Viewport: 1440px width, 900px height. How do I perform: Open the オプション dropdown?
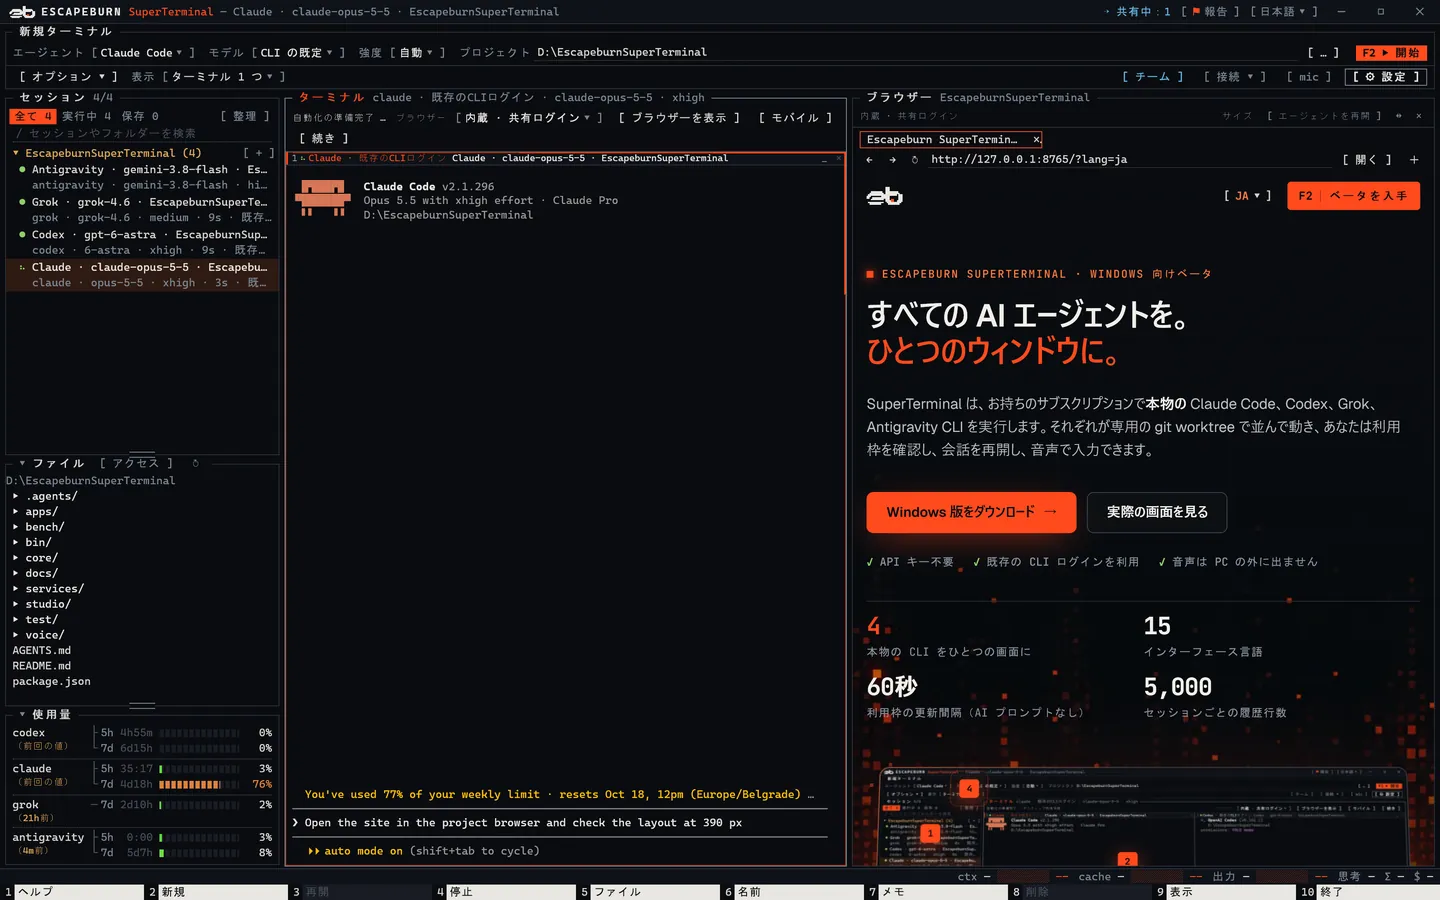[68, 77]
